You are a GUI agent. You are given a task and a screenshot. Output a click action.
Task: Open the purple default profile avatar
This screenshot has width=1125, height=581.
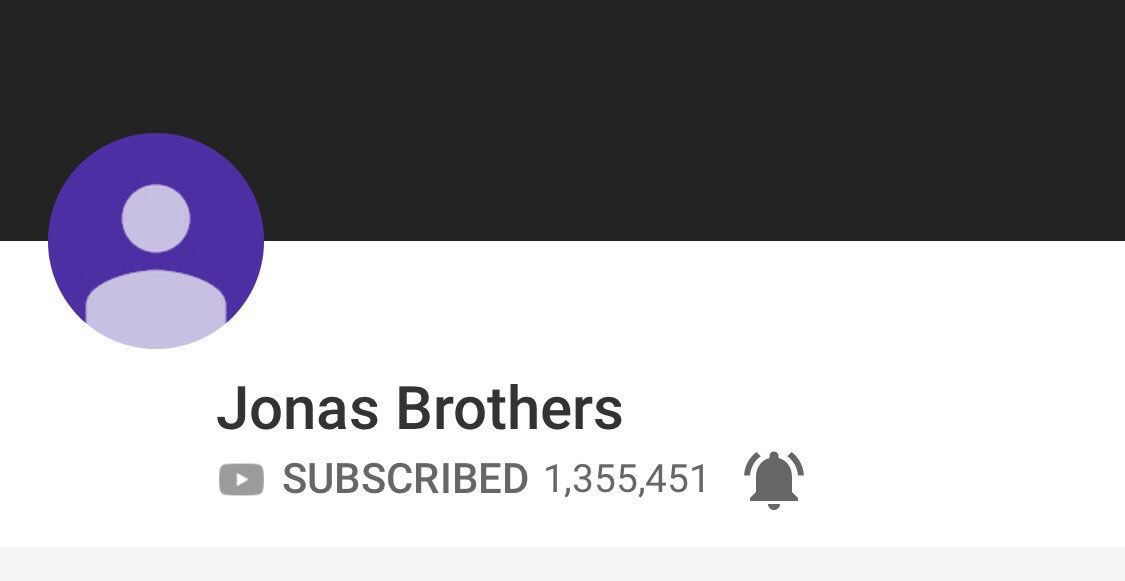pyautogui.click(x=156, y=240)
